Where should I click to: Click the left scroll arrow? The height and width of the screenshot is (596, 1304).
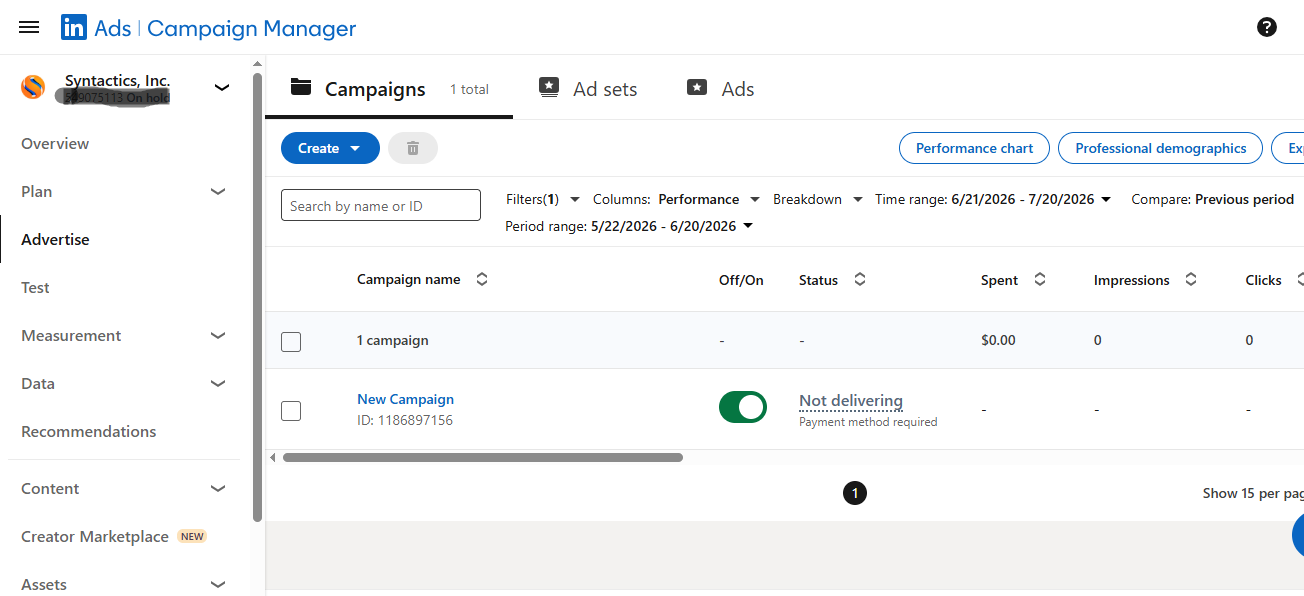pos(273,457)
